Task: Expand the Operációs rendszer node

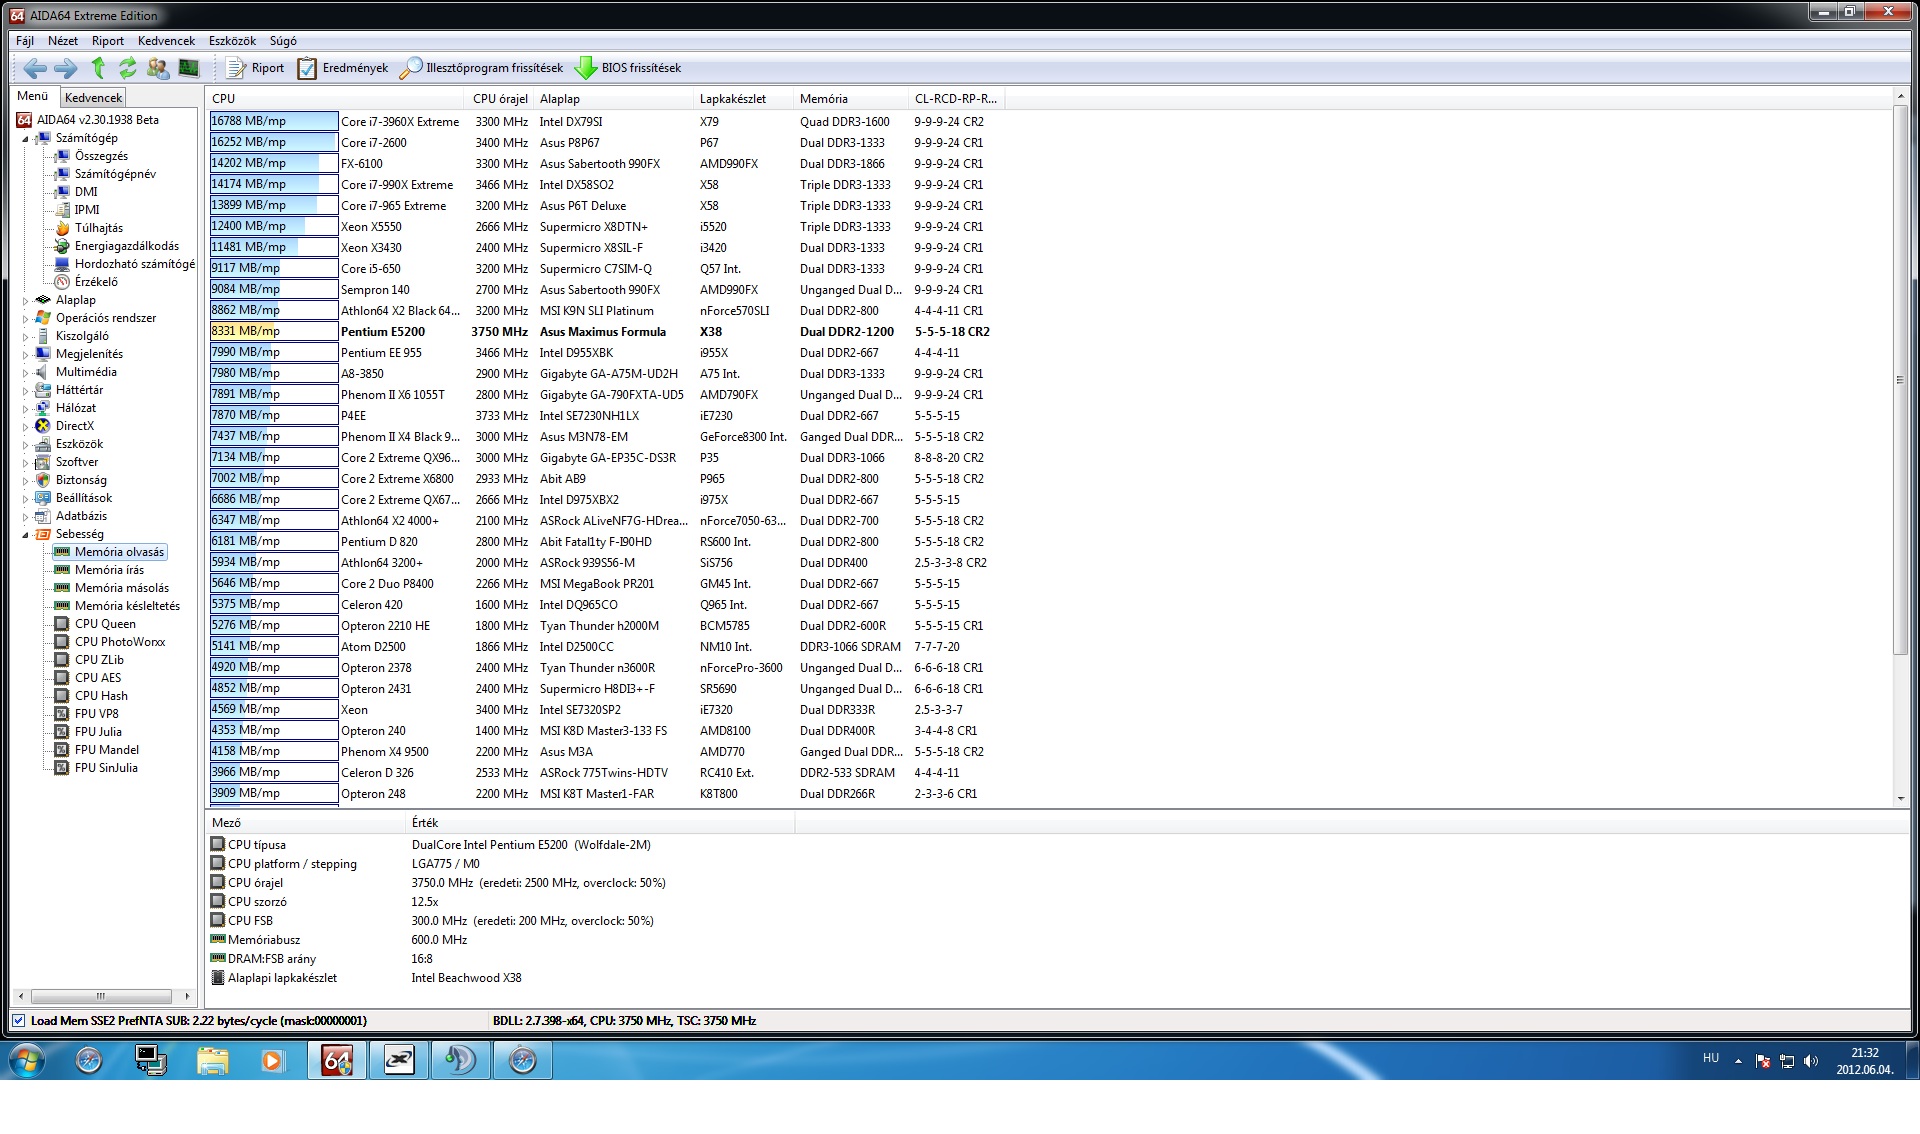Action: (x=25, y=318)
